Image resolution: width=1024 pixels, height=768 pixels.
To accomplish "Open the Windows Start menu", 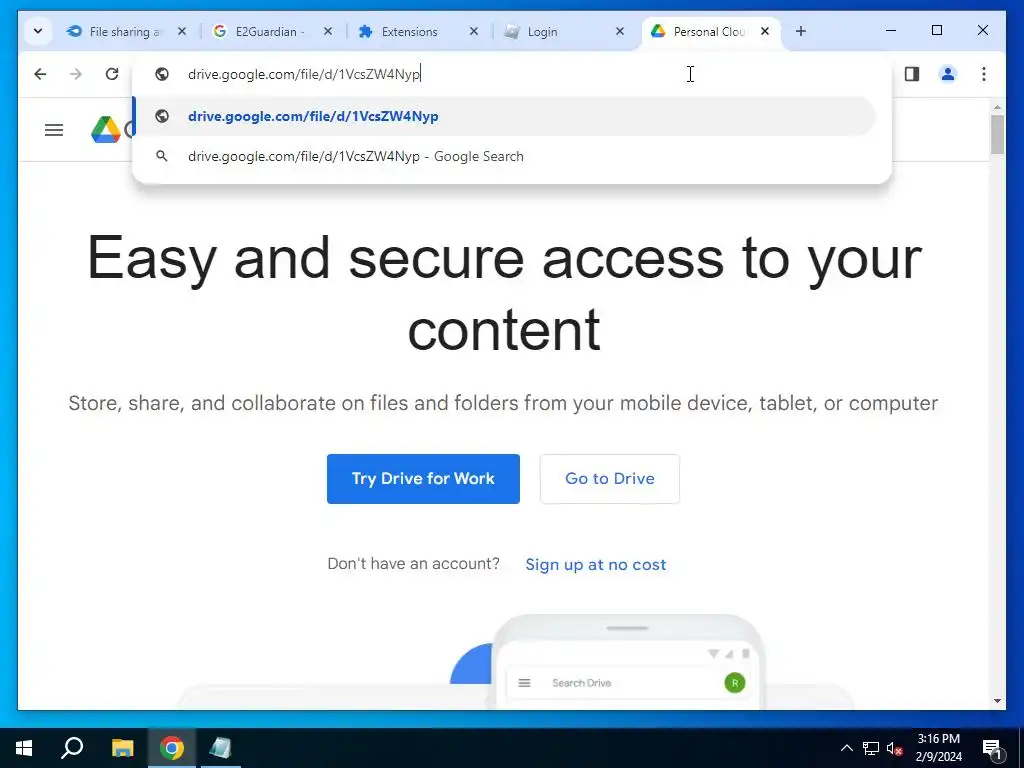I will [24, 748].
